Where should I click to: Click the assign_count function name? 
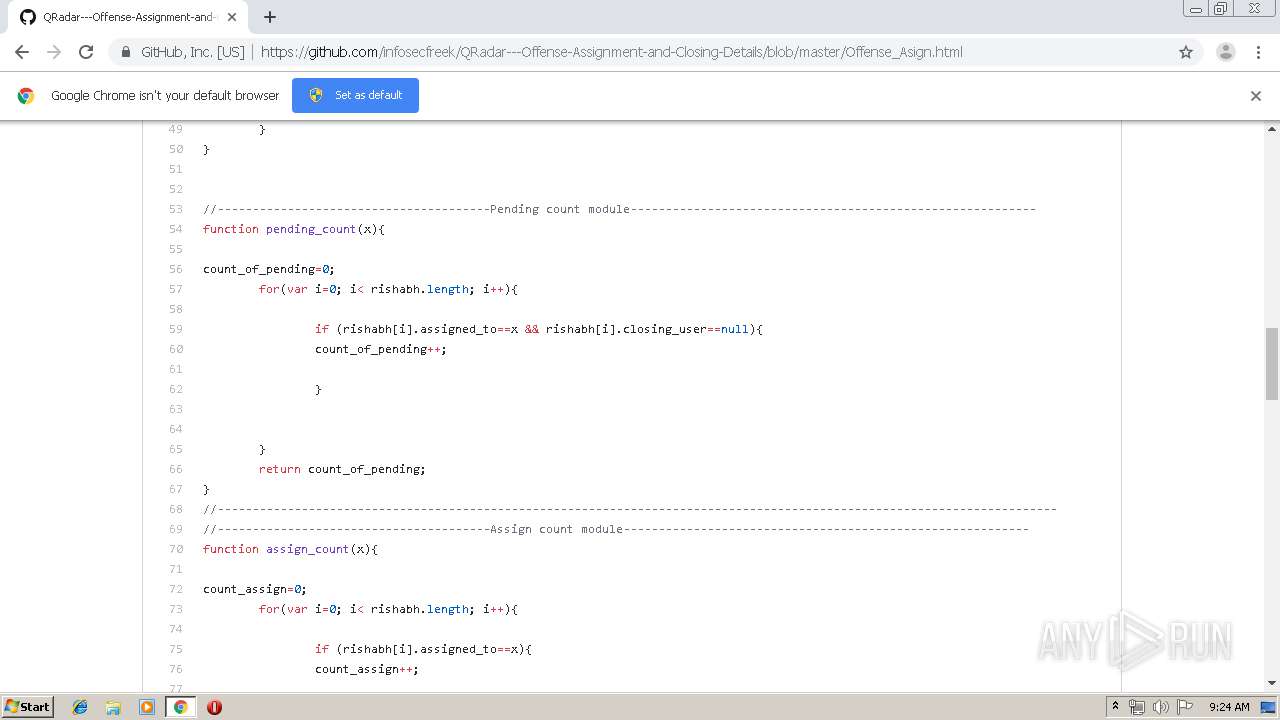[x=308, y=549]
